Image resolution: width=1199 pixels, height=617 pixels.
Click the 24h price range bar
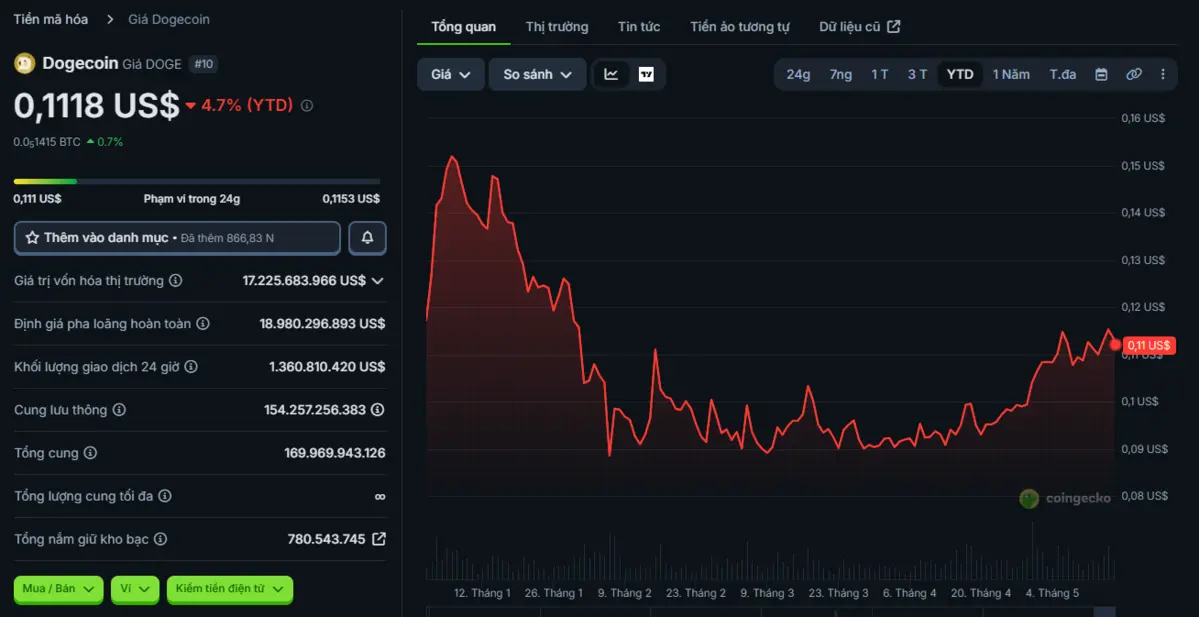197,181
